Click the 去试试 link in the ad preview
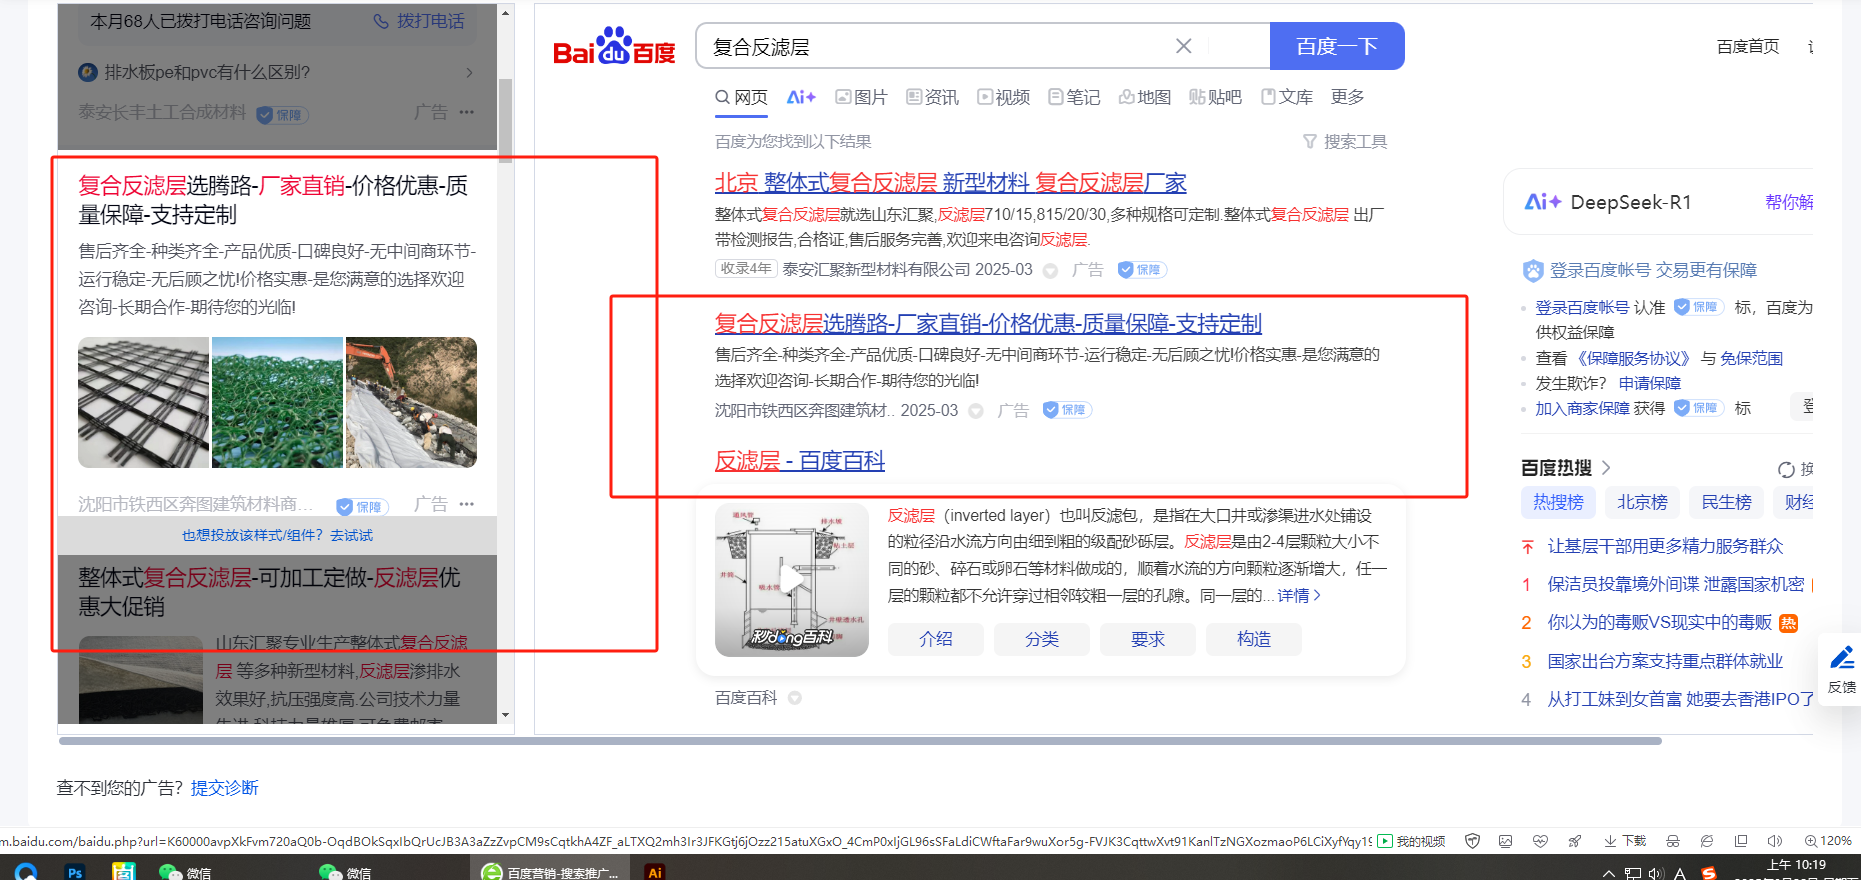This screenshot has height=880, width=1861. [x=352, y=536]
